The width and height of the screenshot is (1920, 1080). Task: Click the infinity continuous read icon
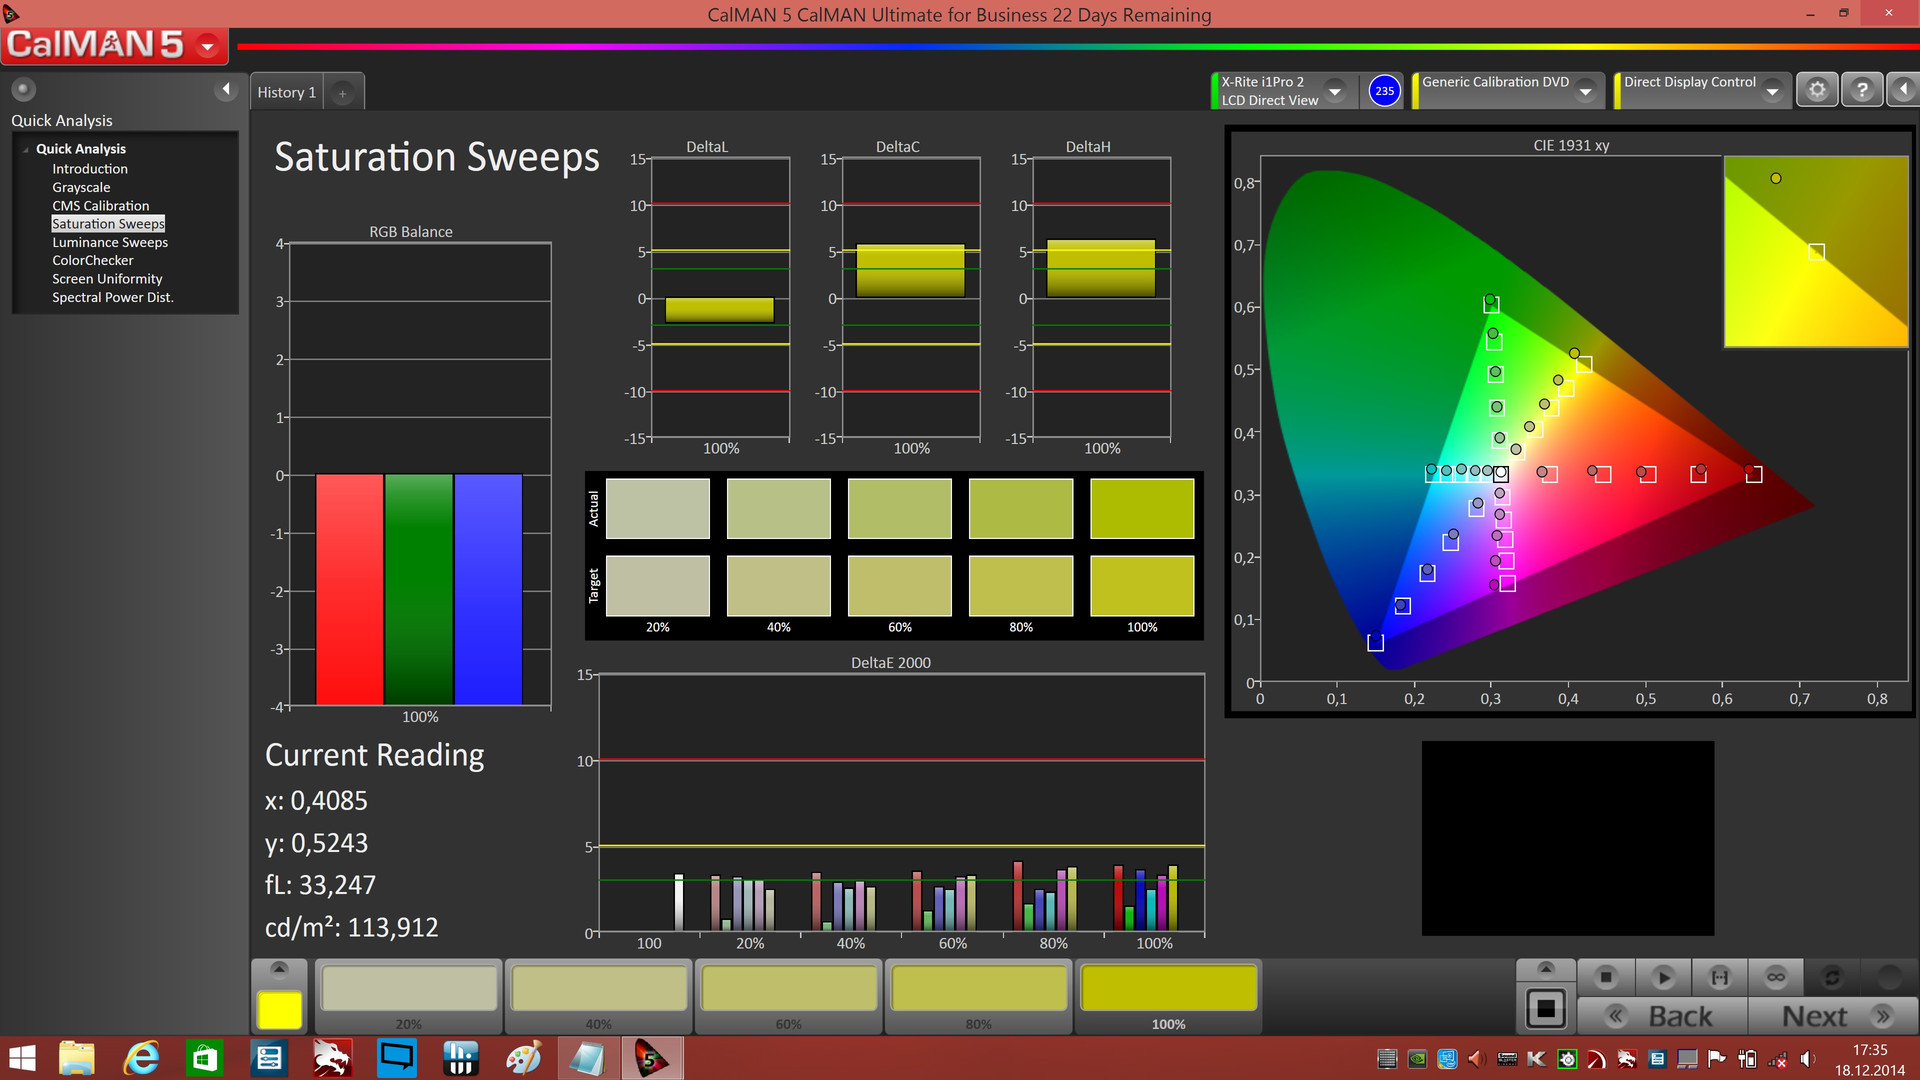point(1775,976)
